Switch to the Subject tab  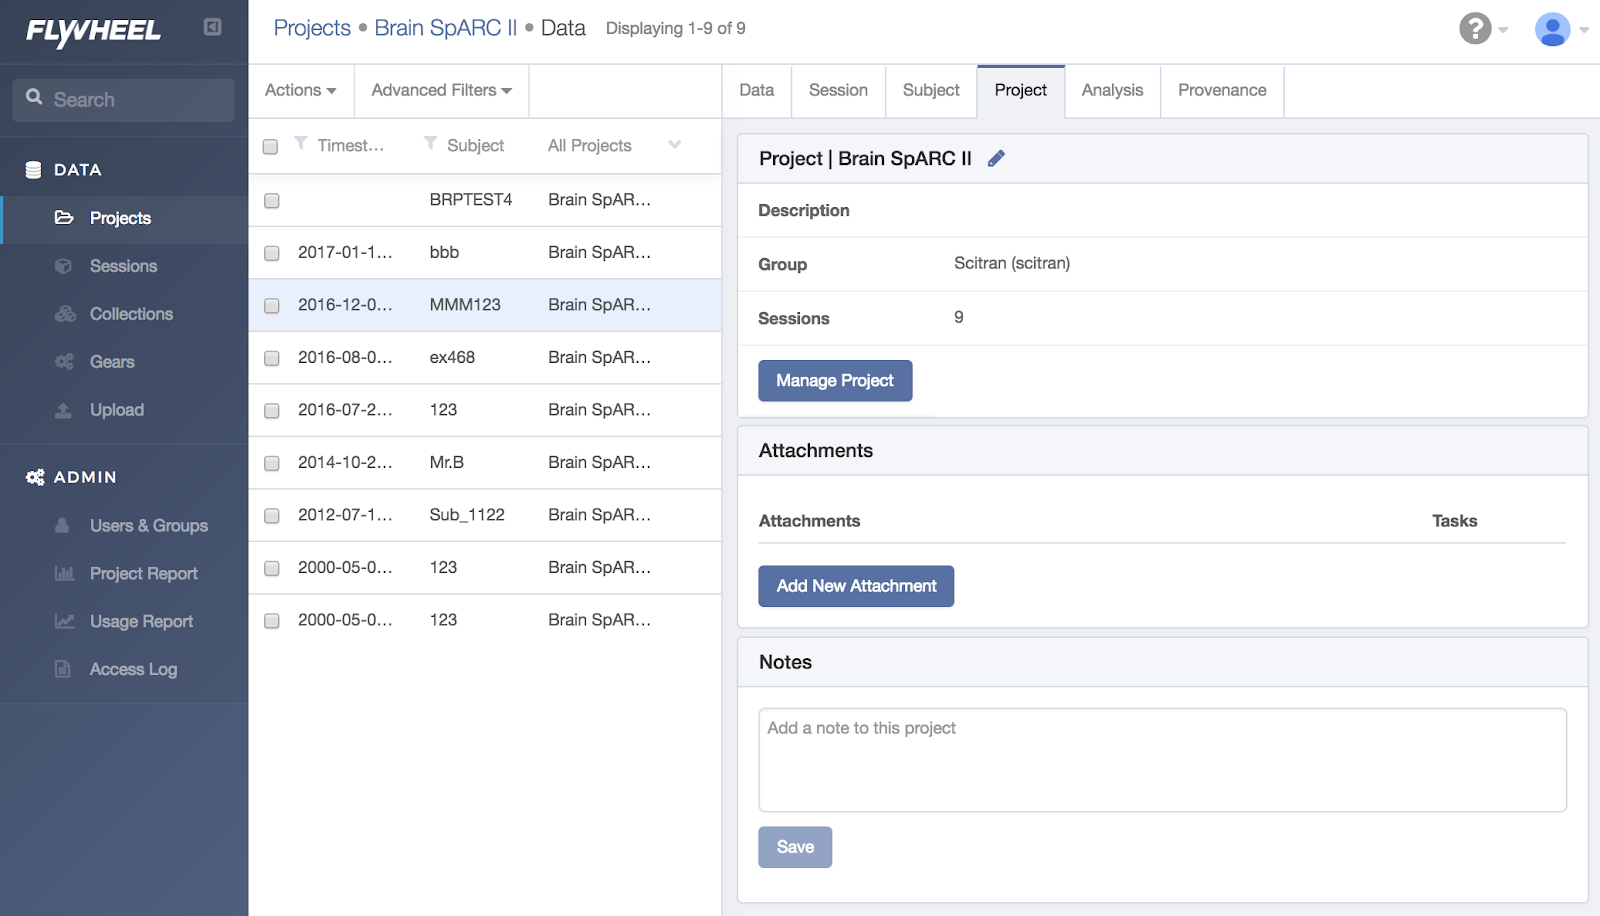coord(931,90)
